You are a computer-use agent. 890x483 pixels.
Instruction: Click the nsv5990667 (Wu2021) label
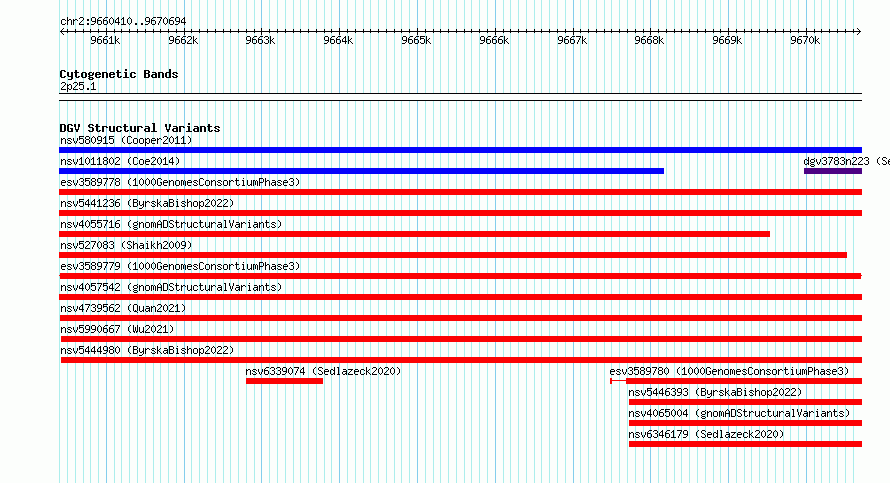tap(117, 329)
